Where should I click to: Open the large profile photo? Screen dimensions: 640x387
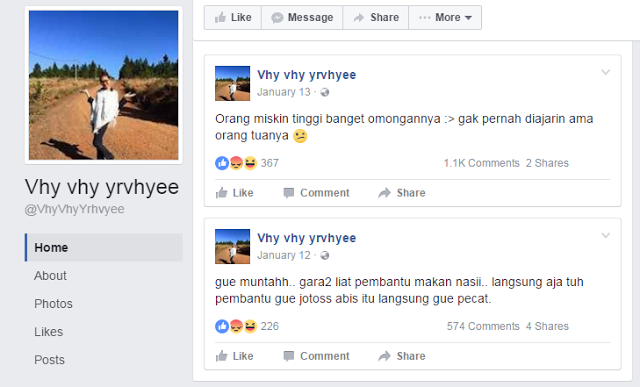pyautogui.click(x=104, y=85)
